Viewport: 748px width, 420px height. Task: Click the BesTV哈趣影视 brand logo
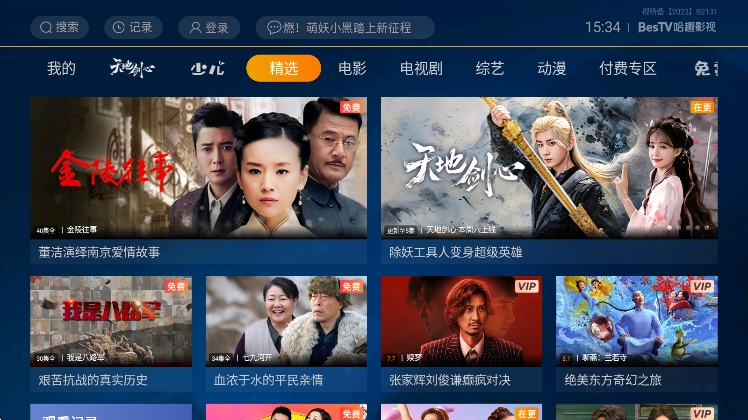pyautogui.click(x=676, y=27)
